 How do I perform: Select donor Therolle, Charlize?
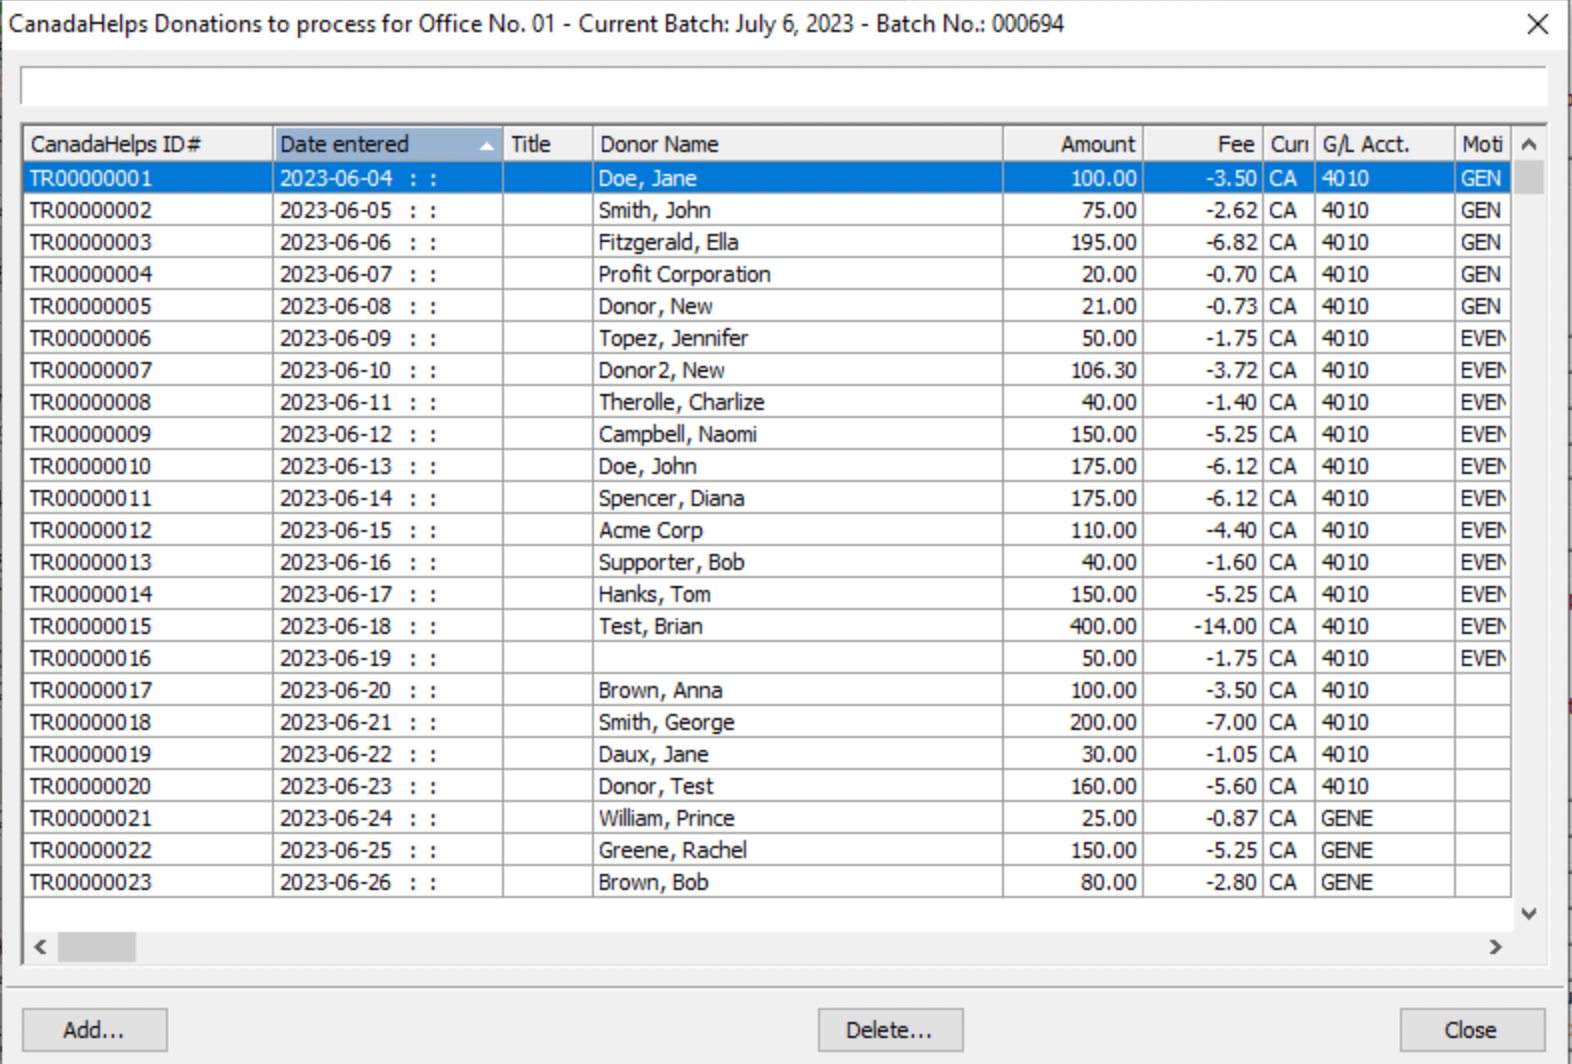pos(681,402)
